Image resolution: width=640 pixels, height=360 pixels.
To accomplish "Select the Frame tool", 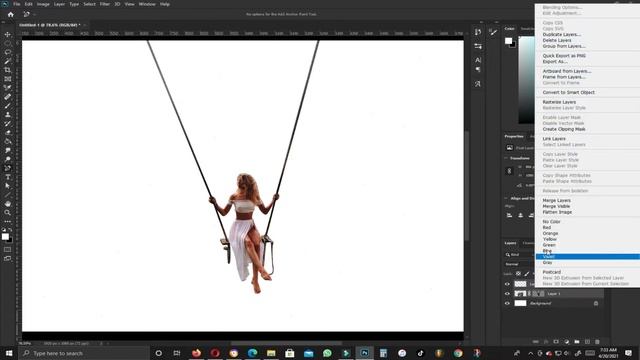I will click(7, 79).
